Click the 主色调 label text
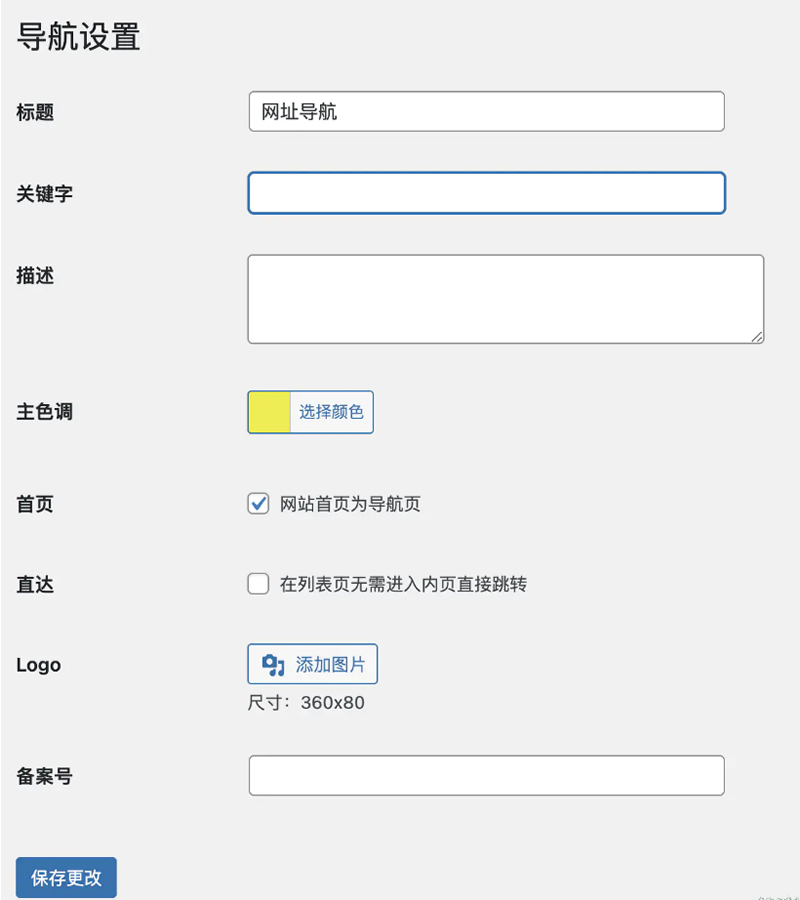 44,411
